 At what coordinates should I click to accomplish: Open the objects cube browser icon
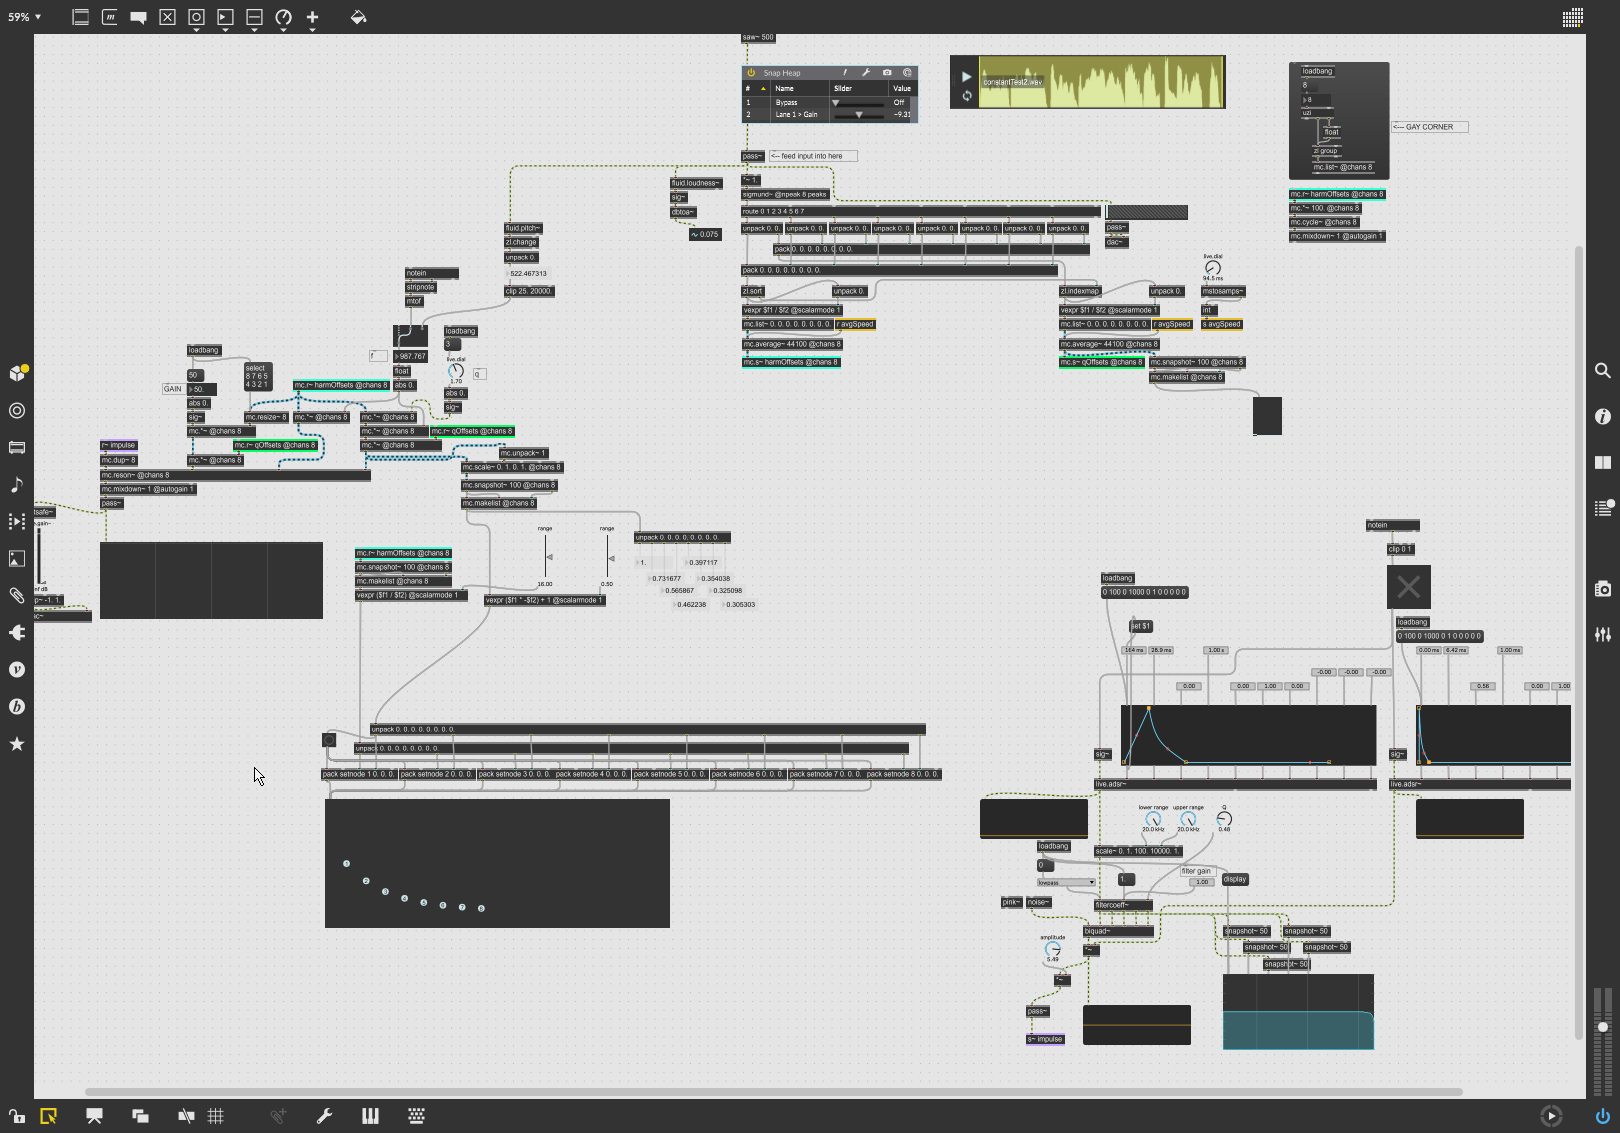[x=17, y=373]
